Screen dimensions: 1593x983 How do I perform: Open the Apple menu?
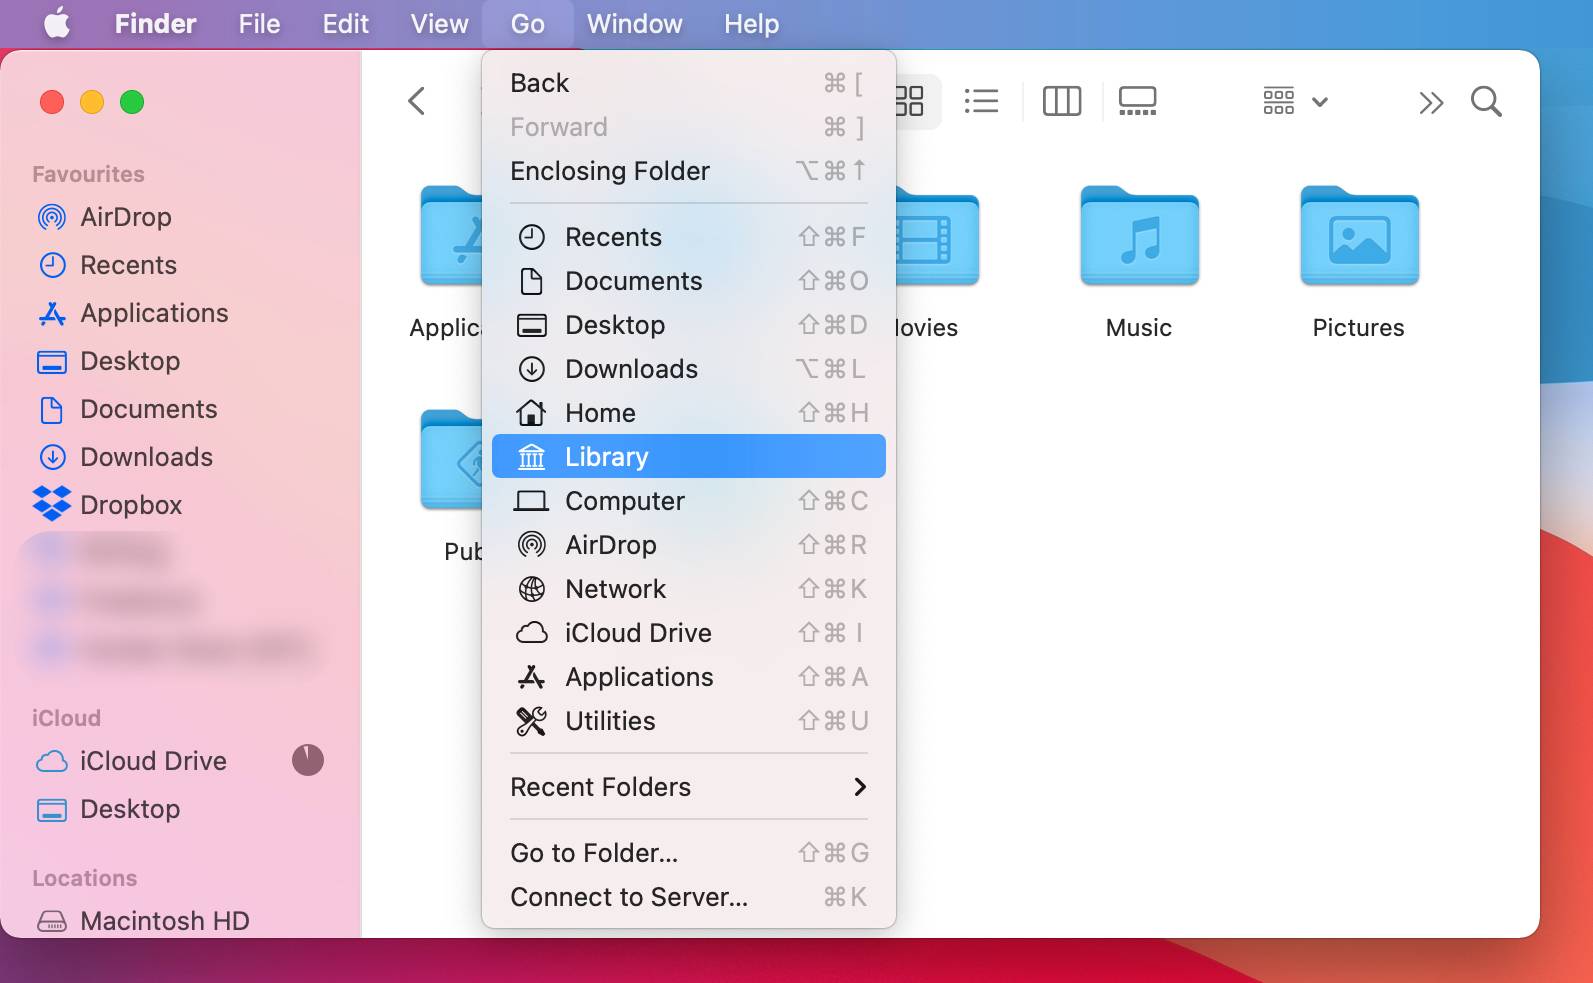[57, 23]
